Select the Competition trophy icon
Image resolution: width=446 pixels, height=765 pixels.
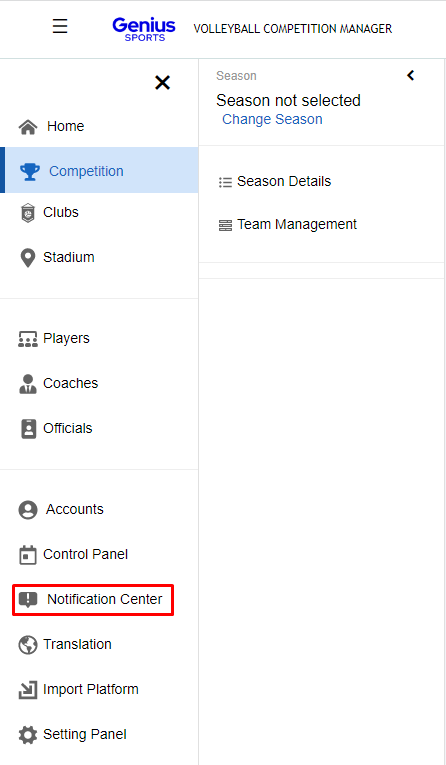click(x=30, y=172)
